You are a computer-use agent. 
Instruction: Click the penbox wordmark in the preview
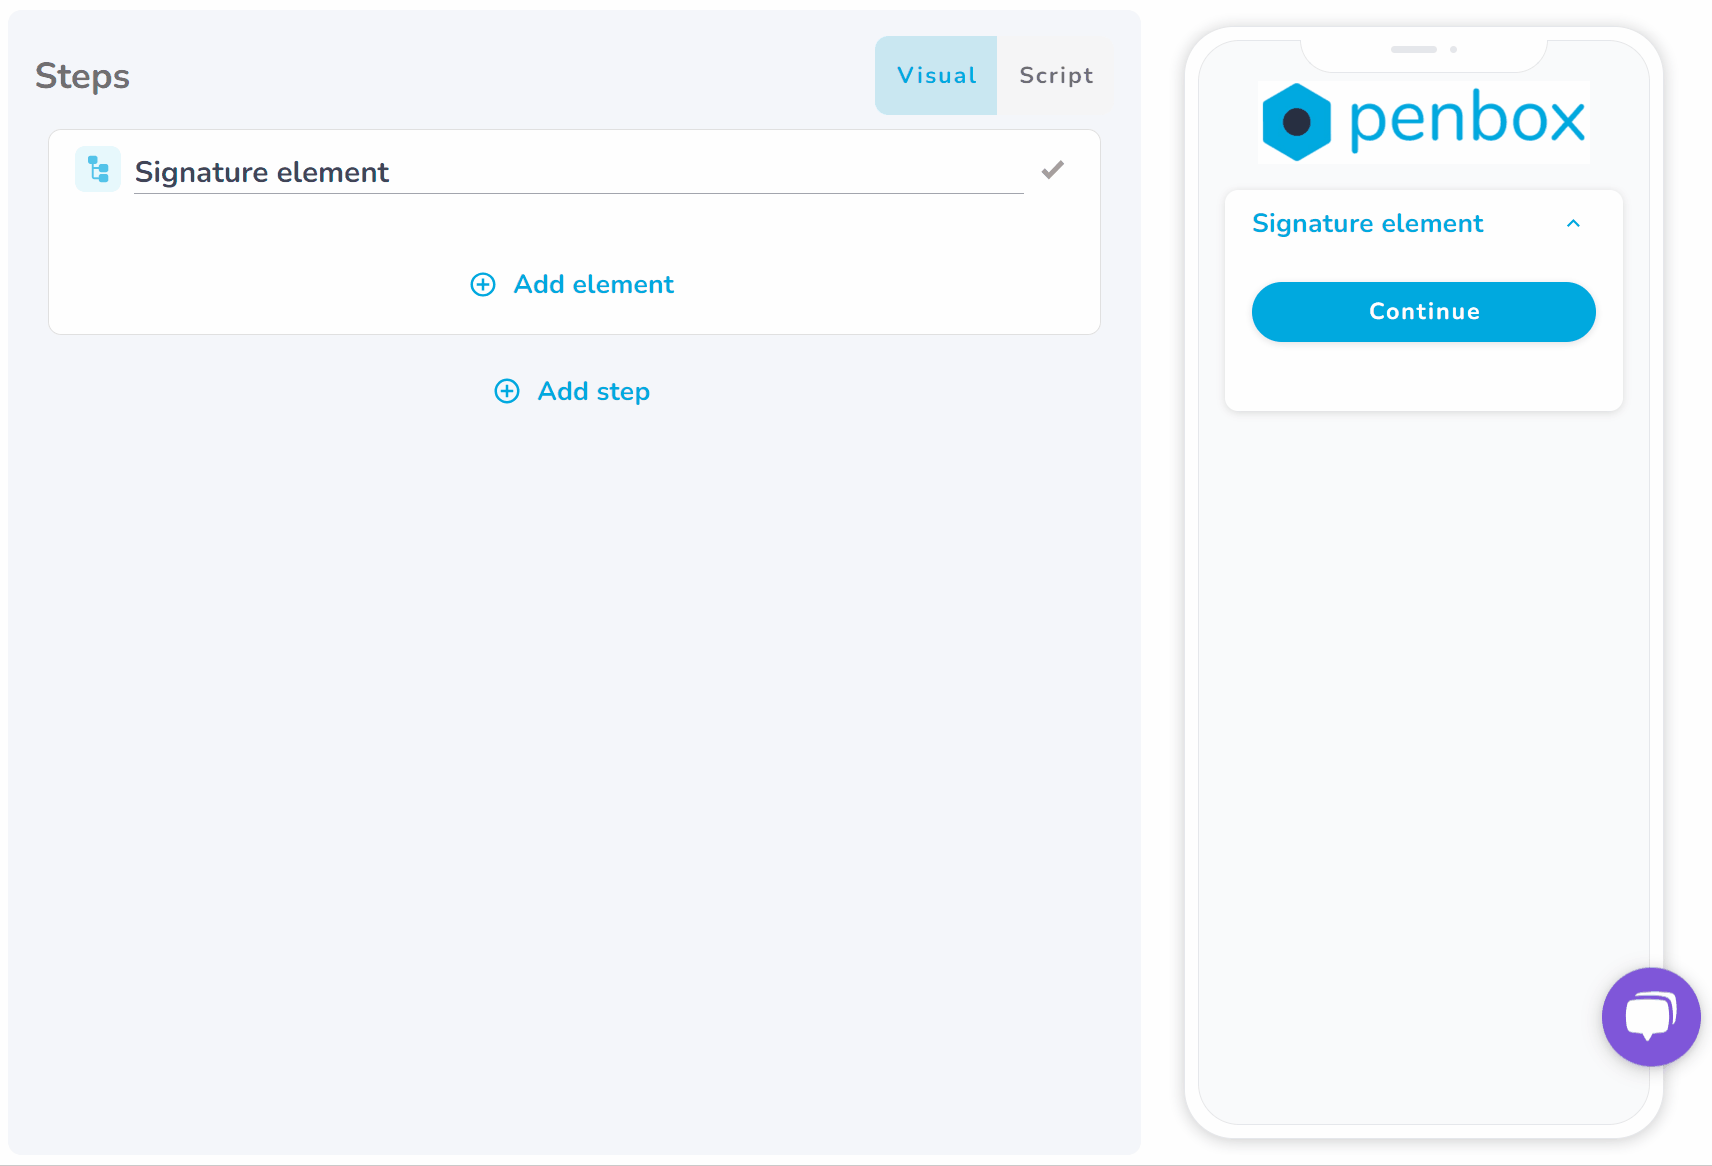pyautogui.click(x=1467, y=121)
